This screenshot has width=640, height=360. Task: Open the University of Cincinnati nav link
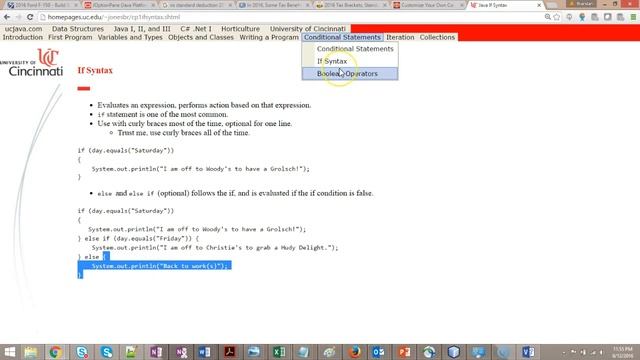(308, 29)
